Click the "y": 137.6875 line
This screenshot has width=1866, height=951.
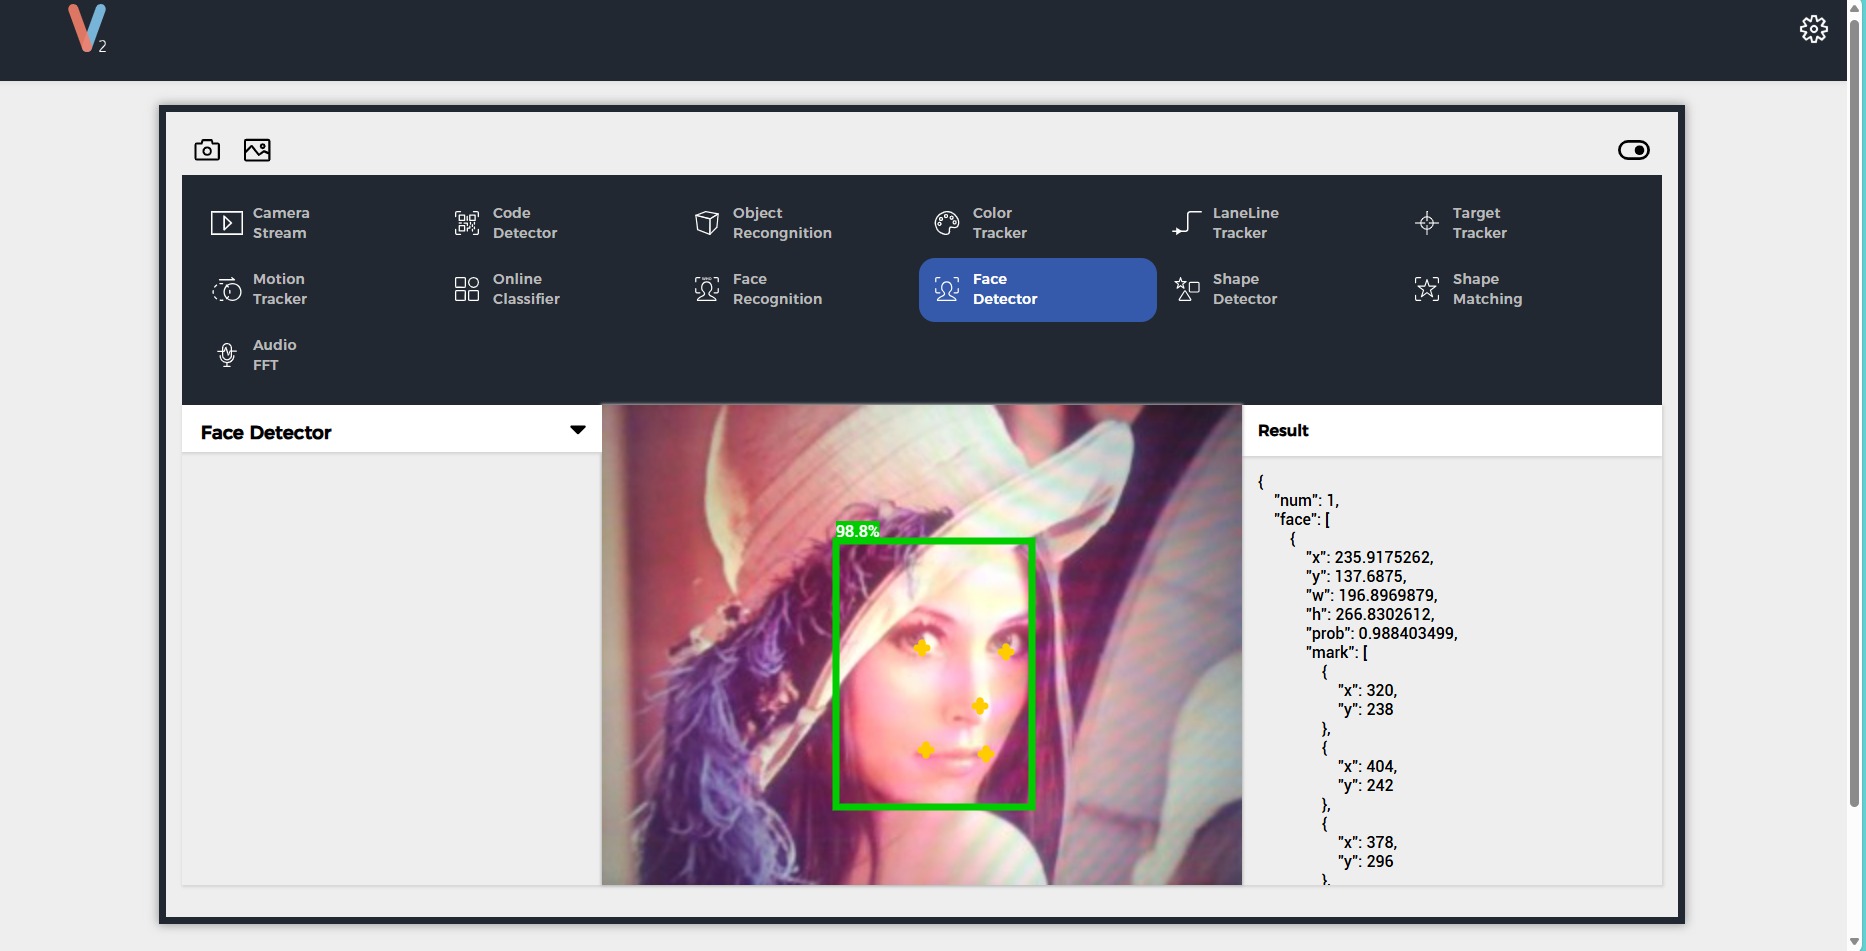[1356, 576]
